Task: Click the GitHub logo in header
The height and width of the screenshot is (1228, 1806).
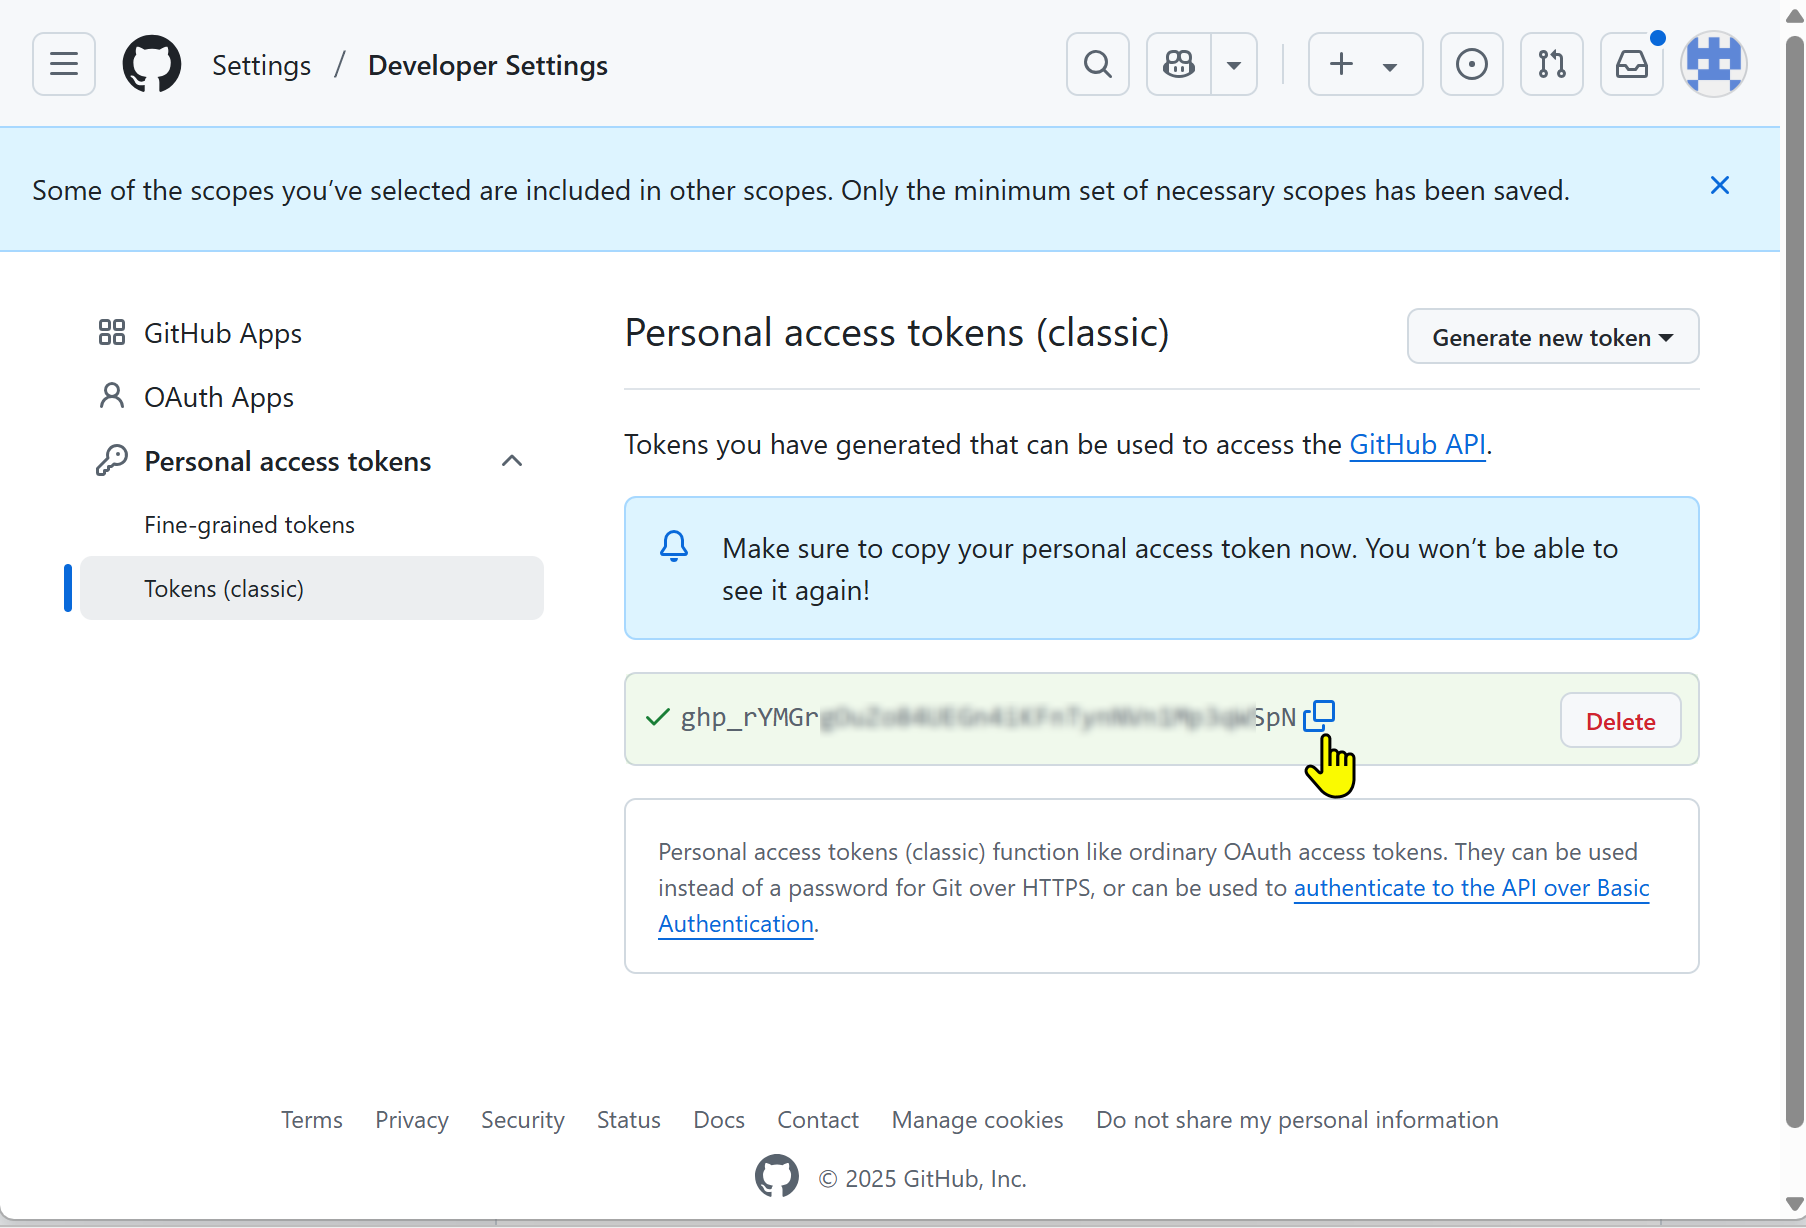Action: [152, 65]
